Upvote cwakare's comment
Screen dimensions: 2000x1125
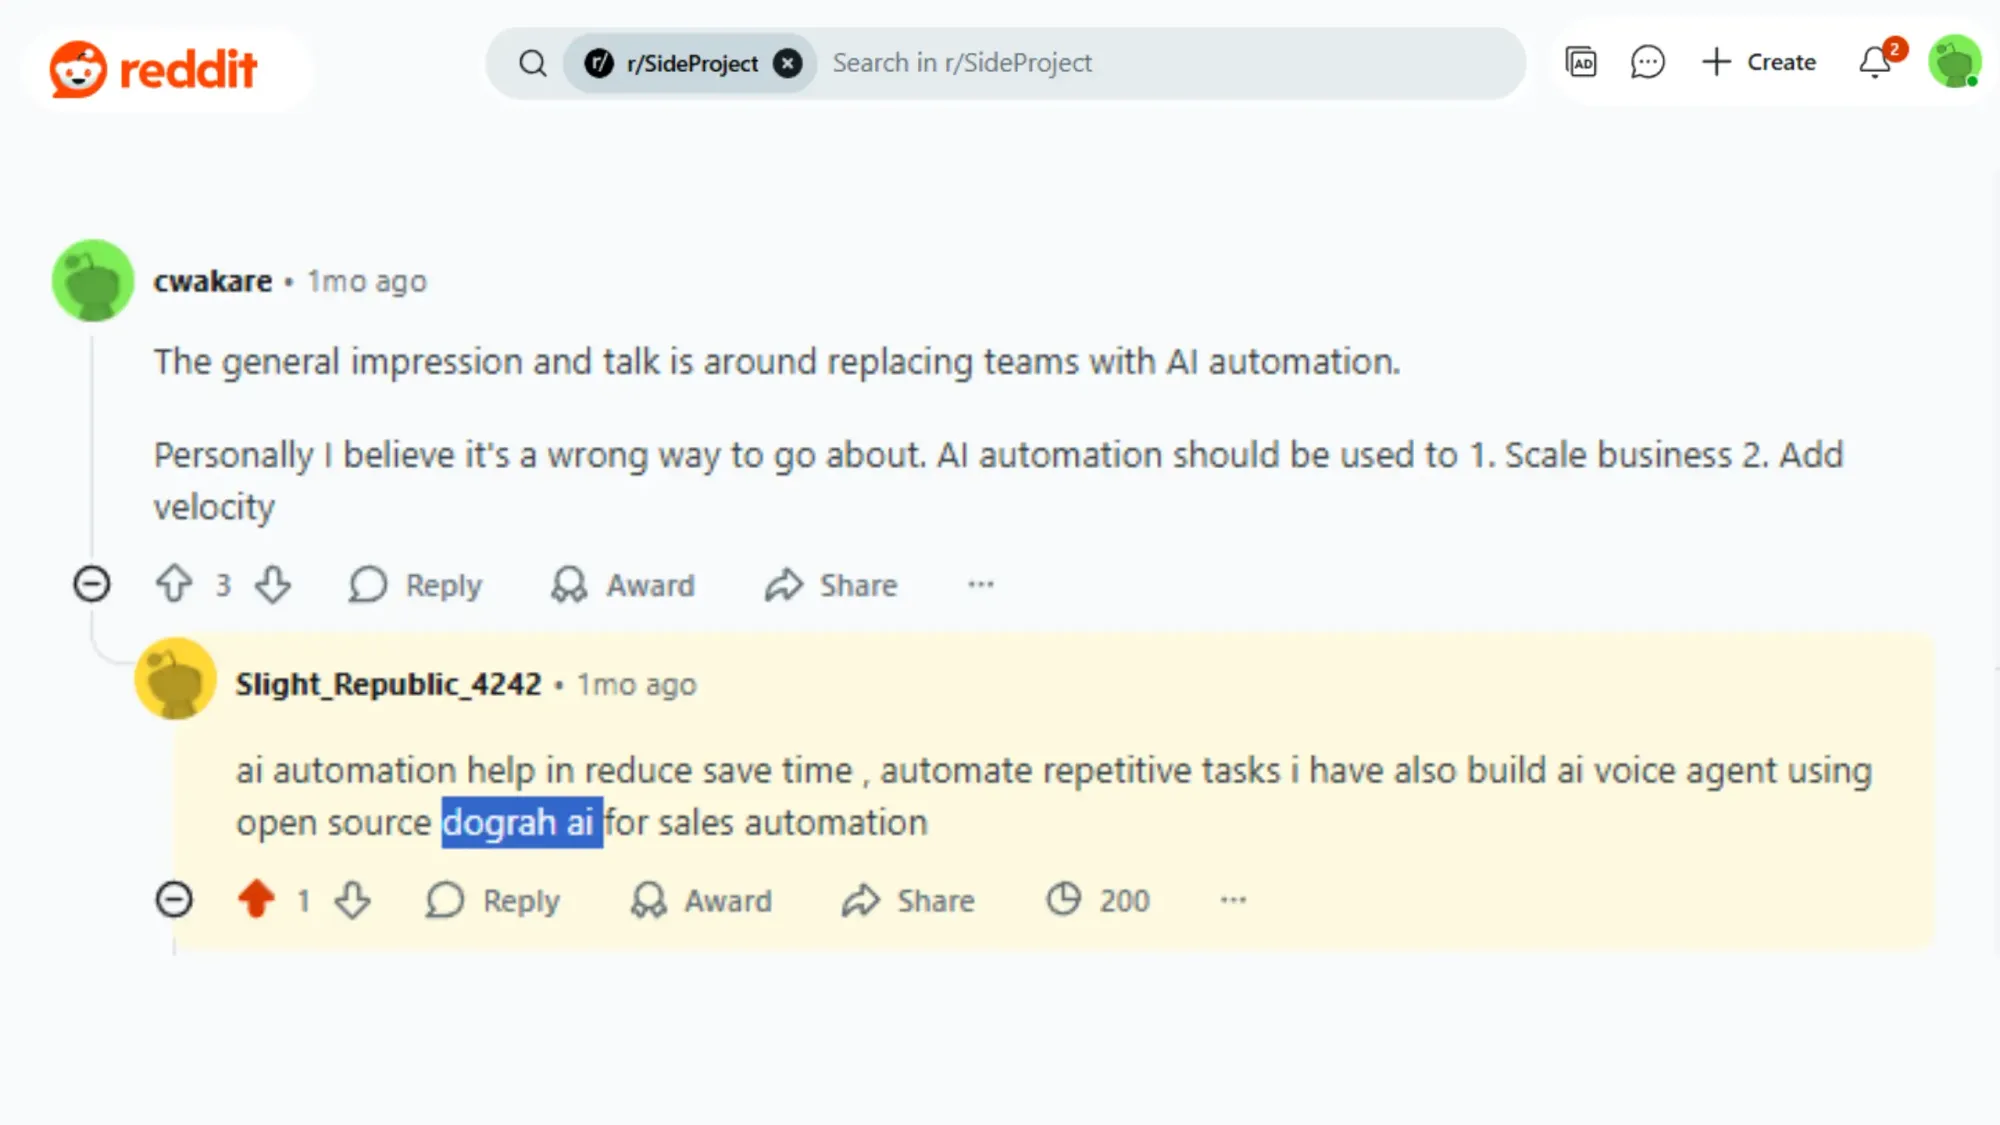point(176,584)
